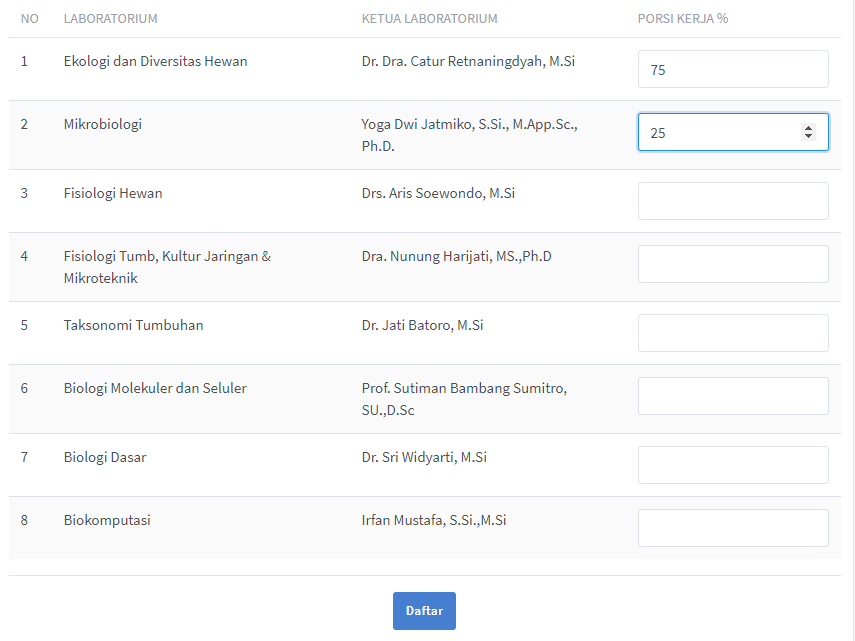855x641 pixels.
Task: Click the PORSI KERJA % column header
Action: [x=682, y=19]
